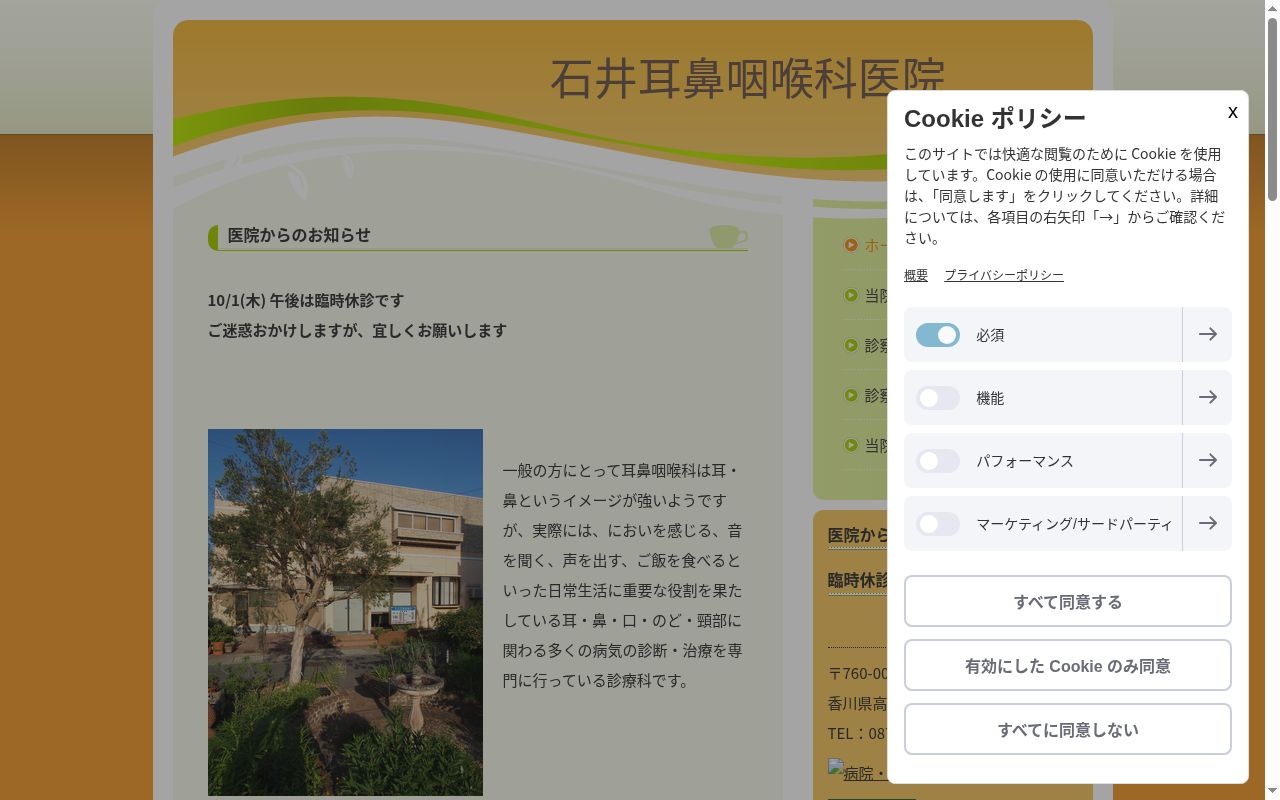Click 有効にした Cookie のみ同意 button

tap(1068, 665)
